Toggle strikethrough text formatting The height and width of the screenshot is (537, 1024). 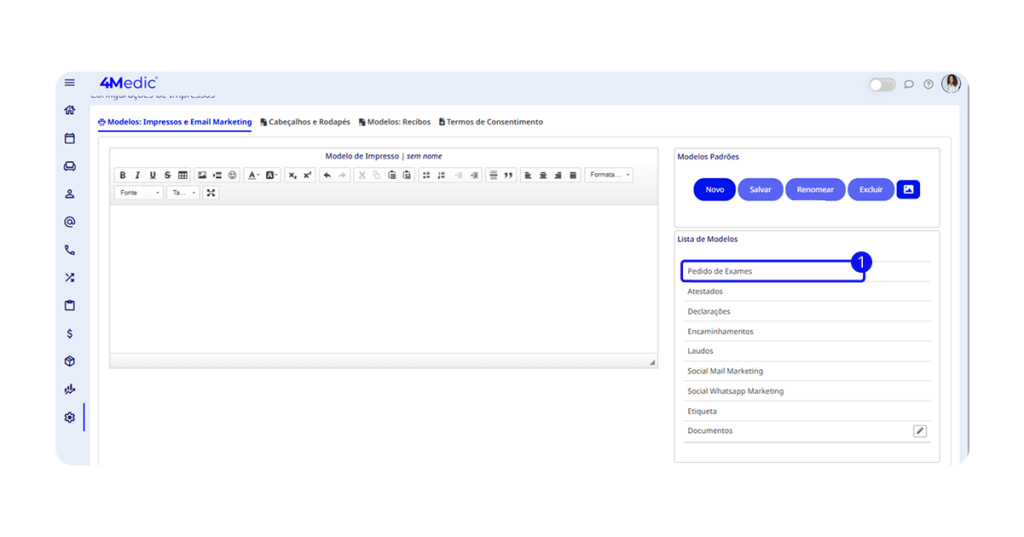167,175
